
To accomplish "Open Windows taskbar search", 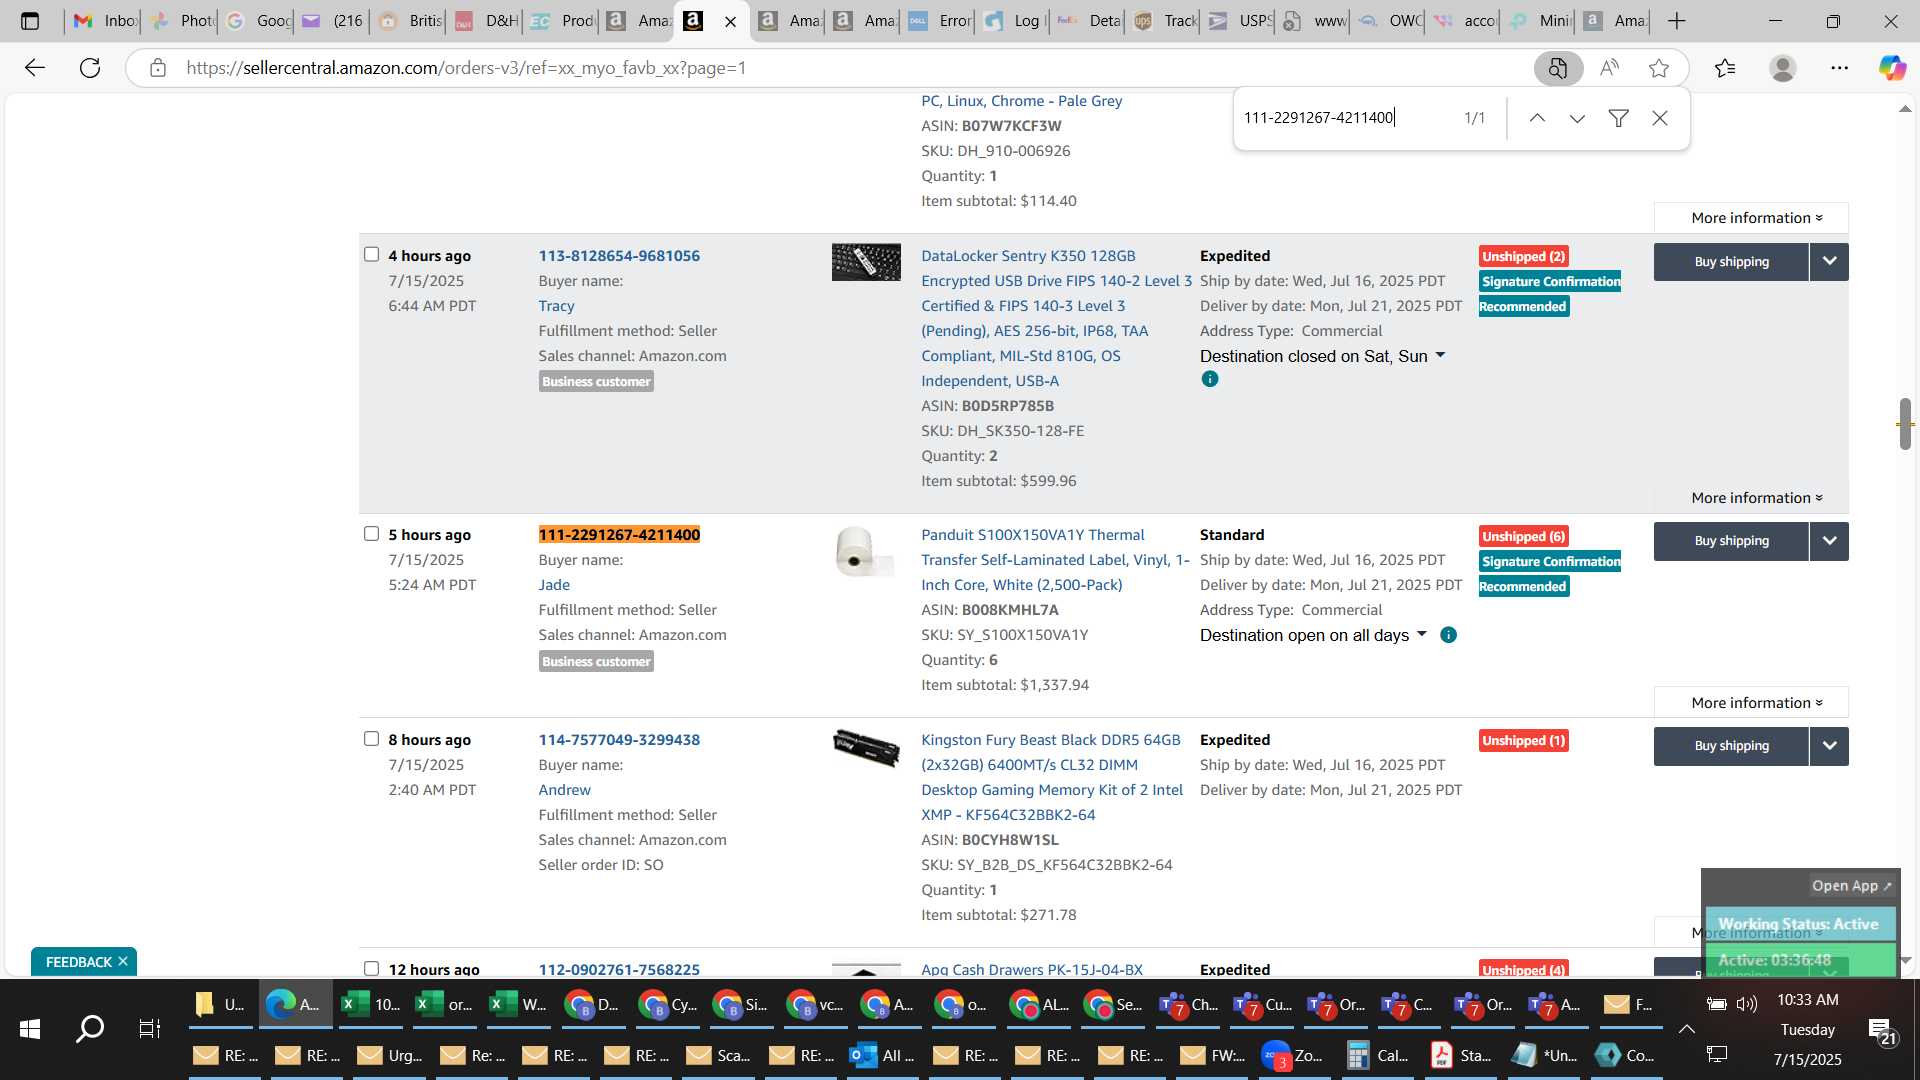I will (x=90, y=1028).
